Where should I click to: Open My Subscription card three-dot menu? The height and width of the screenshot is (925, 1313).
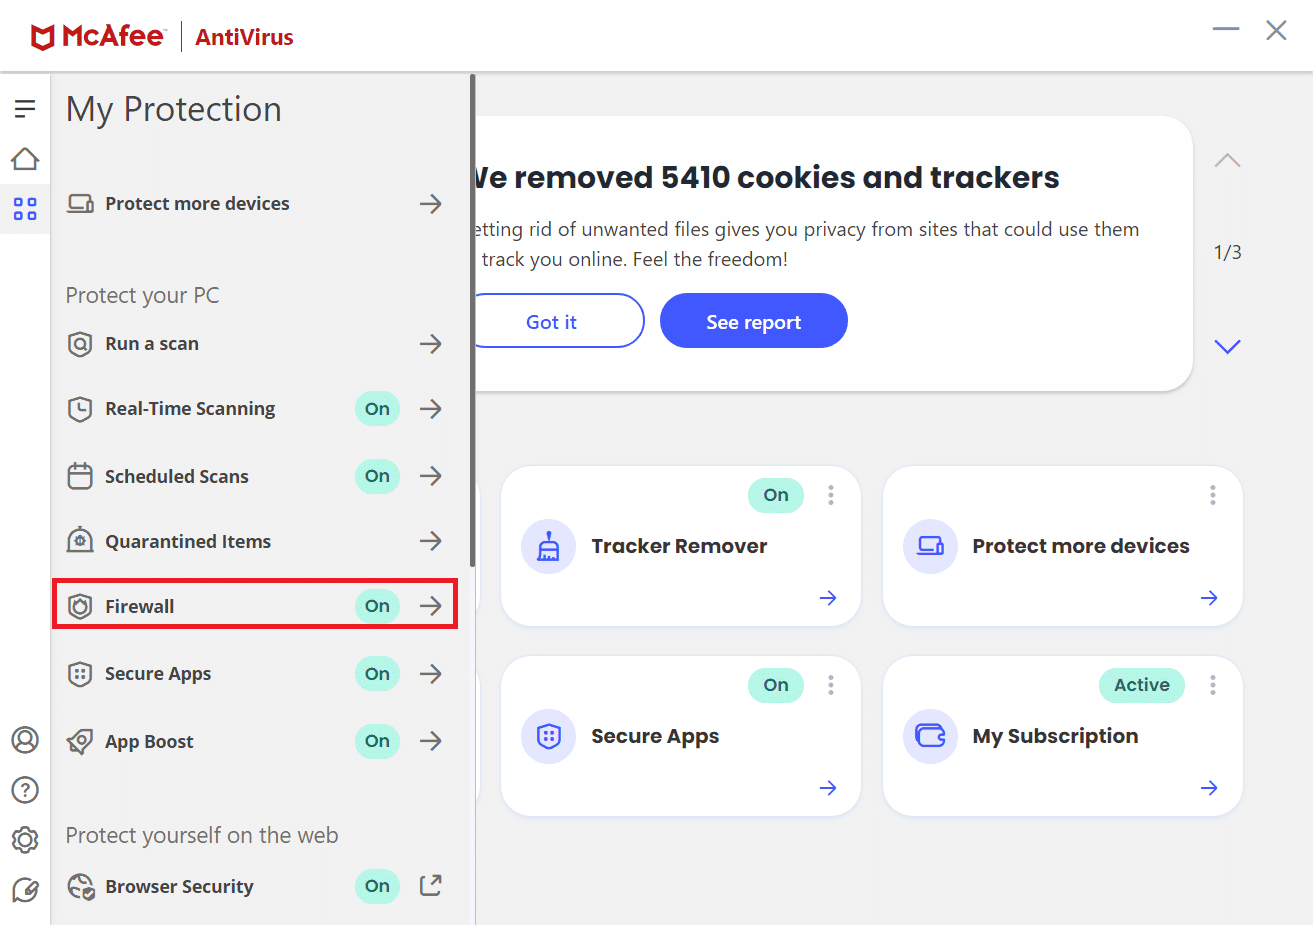tap(1213, 685)
